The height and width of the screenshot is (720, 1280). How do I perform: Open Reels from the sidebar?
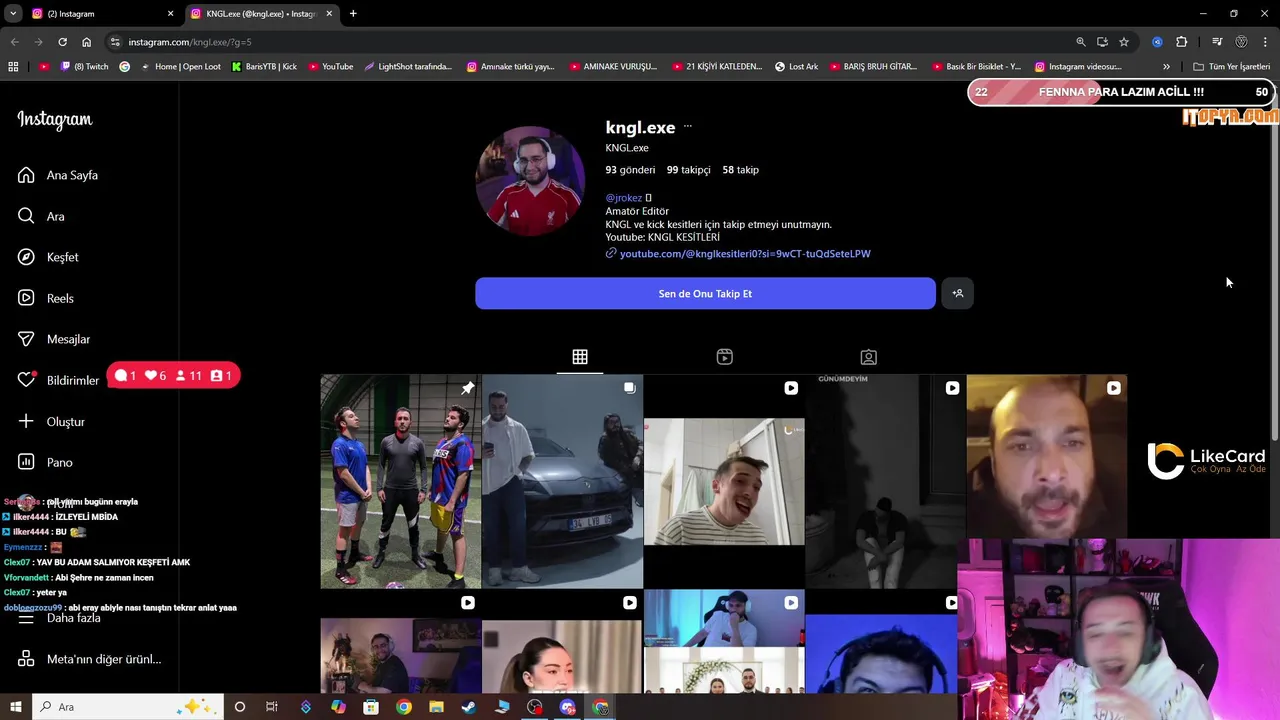(45, 298)
